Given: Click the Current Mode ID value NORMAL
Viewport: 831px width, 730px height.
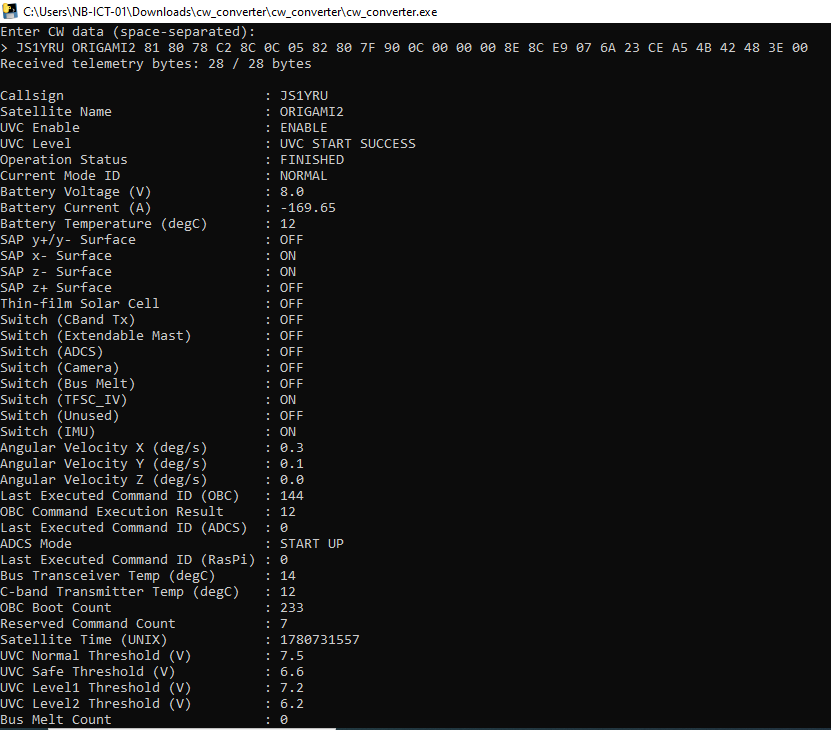Looking at the screenshot, I should (x=304, y=175).
